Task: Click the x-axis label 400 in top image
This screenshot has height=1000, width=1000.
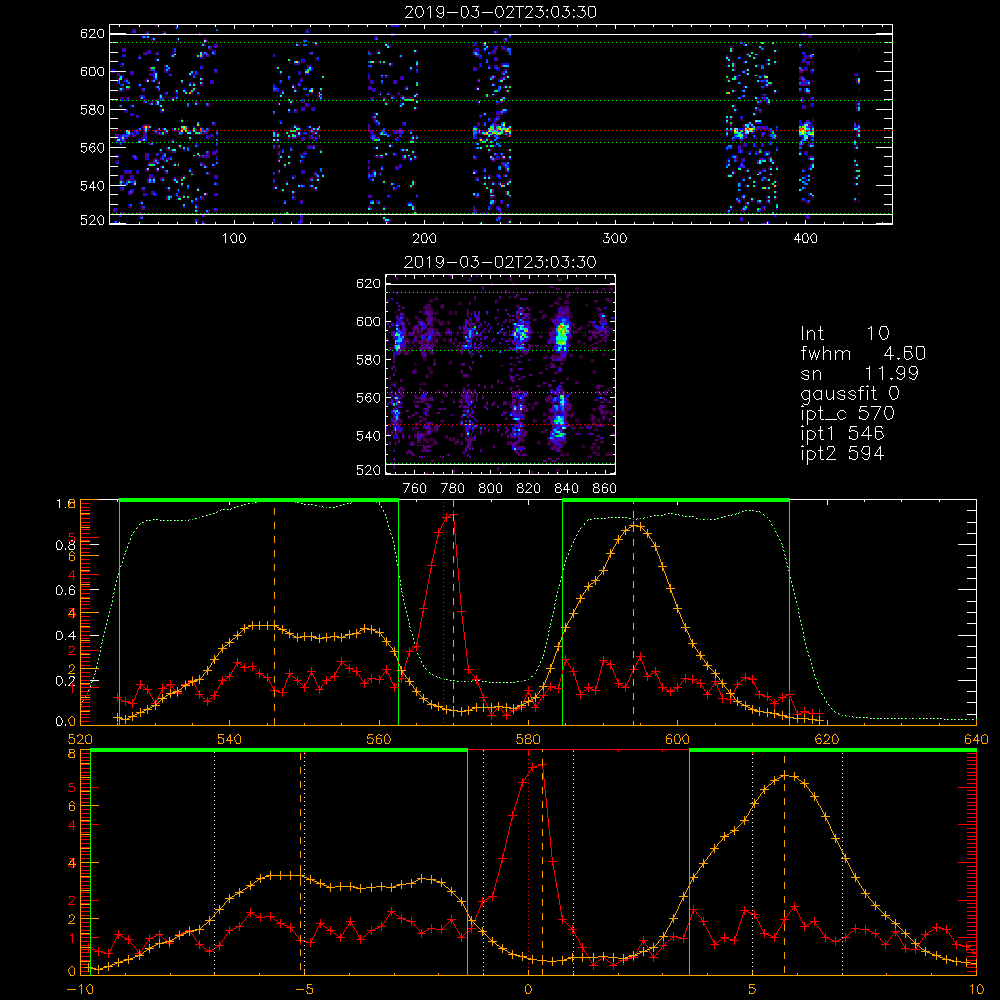Action: [805, 239]
